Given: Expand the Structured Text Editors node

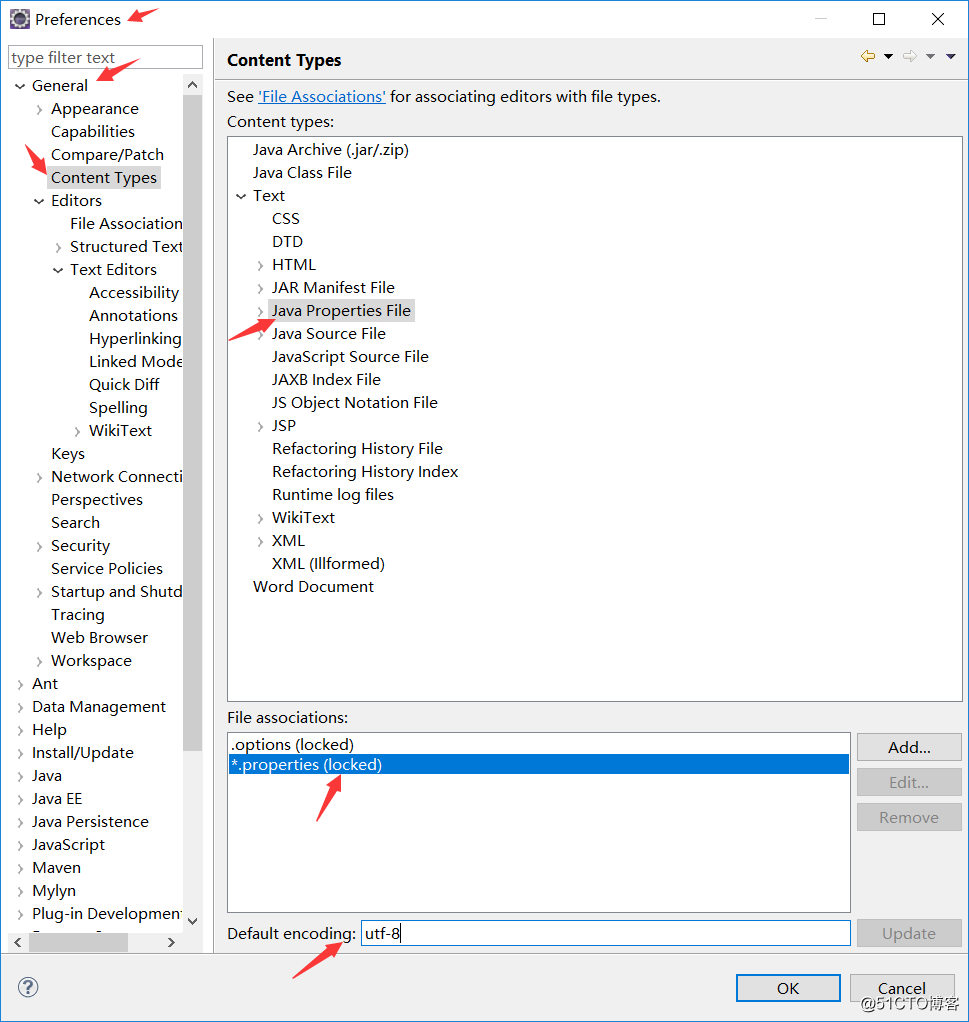Looking at the screenshot, I should [x=58, y=248].
